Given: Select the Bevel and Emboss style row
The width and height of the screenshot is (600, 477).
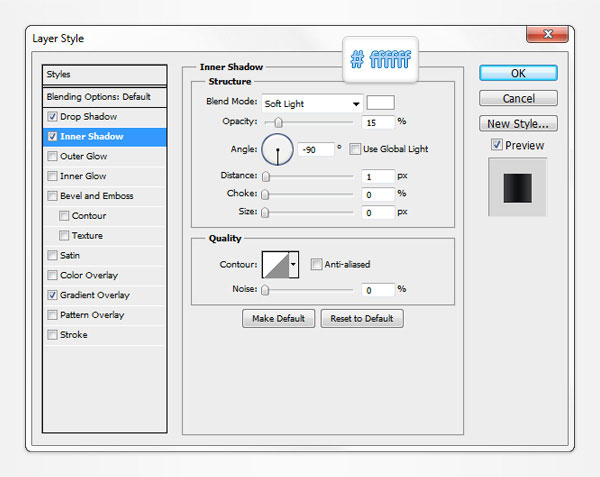Looking at the screenshot, I should (105, 196).
